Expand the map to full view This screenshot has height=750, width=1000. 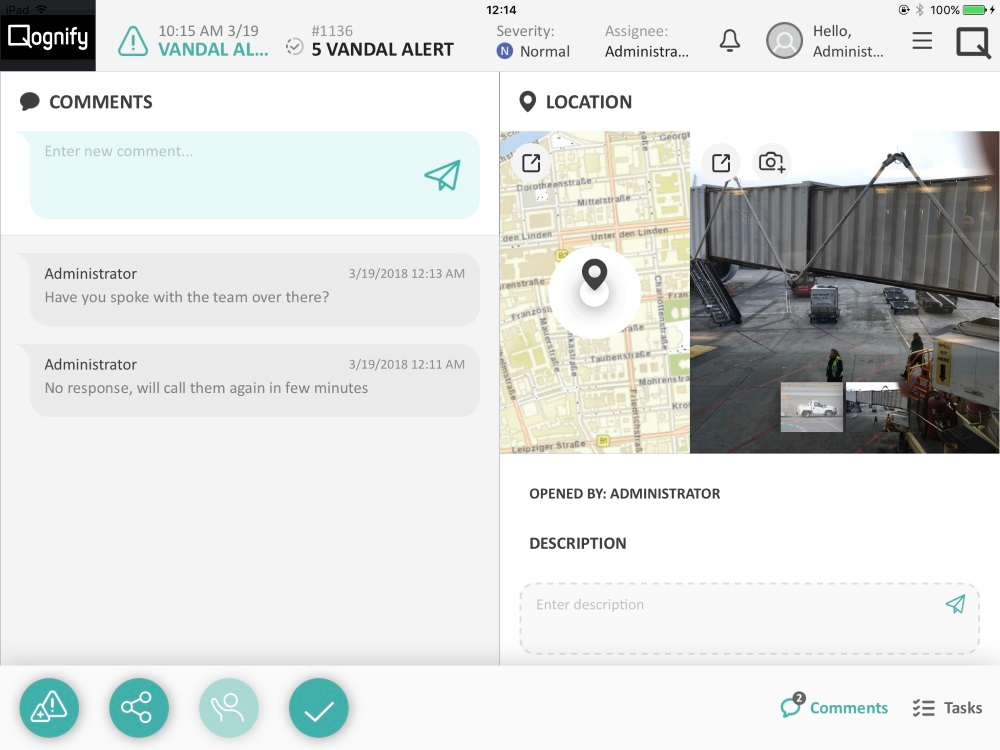click(531, 162)
